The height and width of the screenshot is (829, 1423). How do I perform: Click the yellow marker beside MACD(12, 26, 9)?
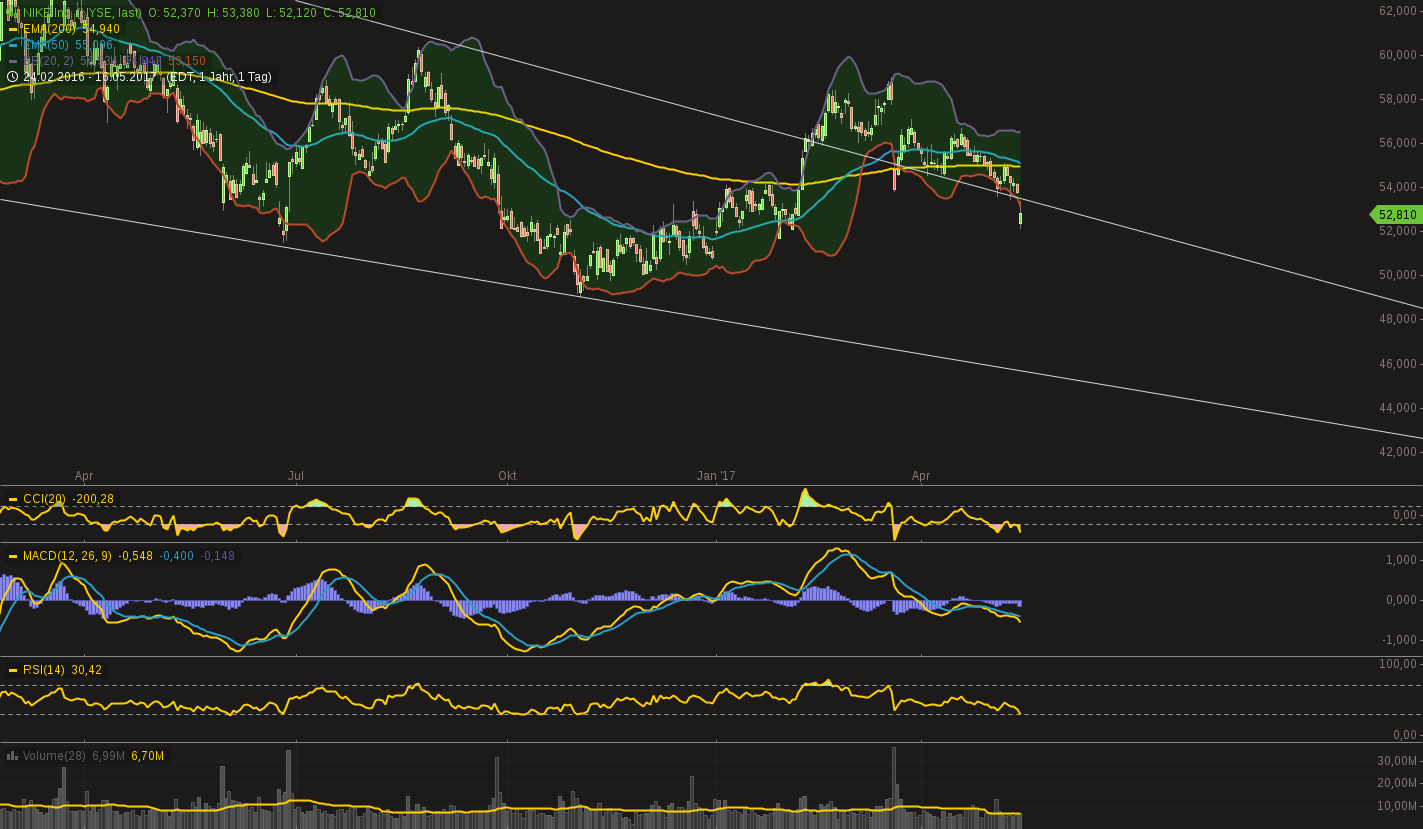pos(12,556)
